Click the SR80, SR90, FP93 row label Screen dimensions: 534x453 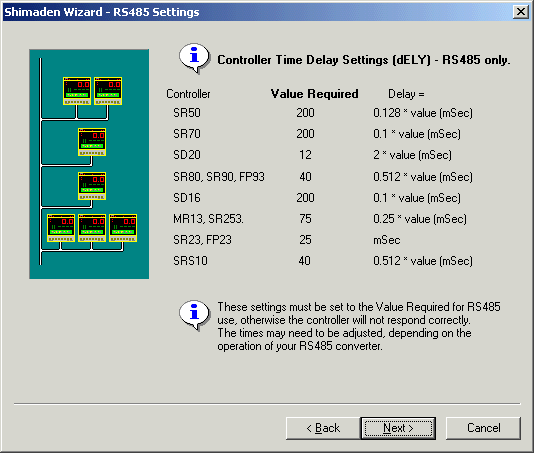coord(219,177)
